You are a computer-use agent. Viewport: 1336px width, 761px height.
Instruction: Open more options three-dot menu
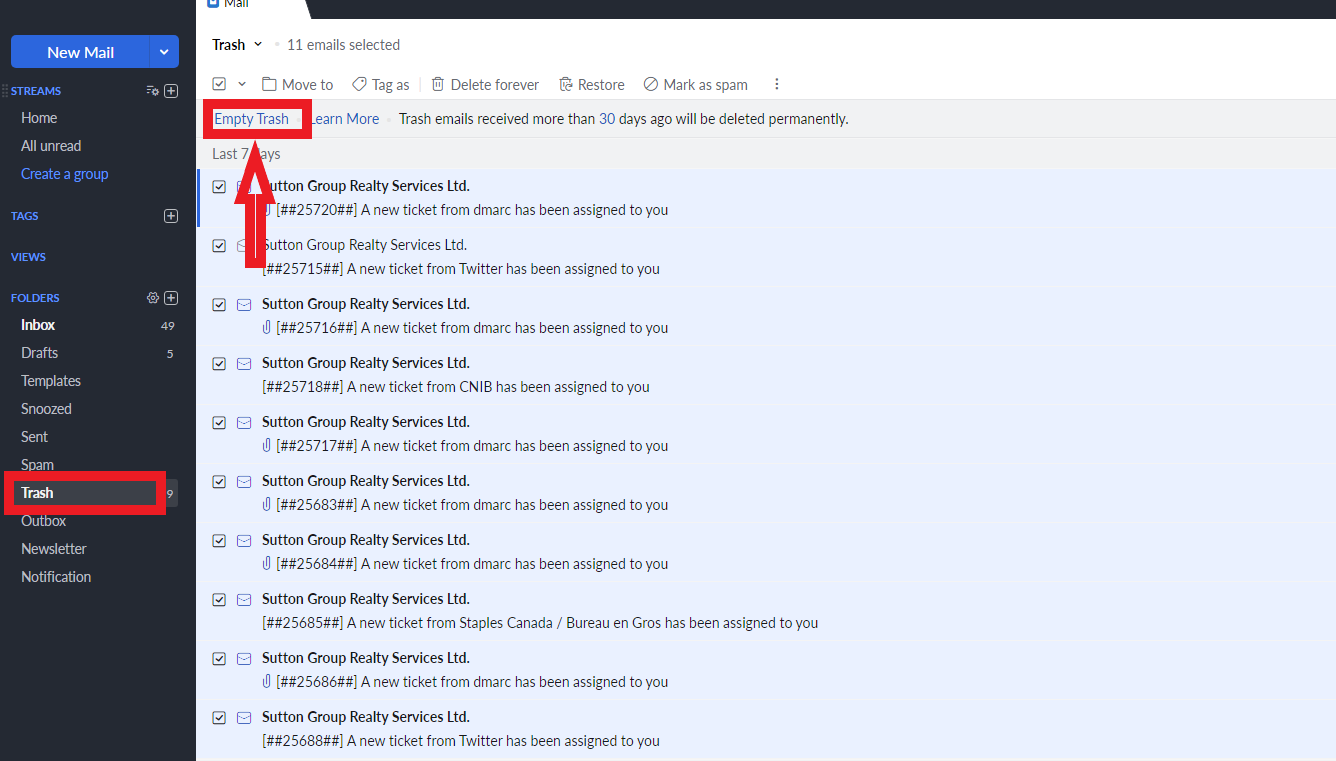click(x=777, y=84)
